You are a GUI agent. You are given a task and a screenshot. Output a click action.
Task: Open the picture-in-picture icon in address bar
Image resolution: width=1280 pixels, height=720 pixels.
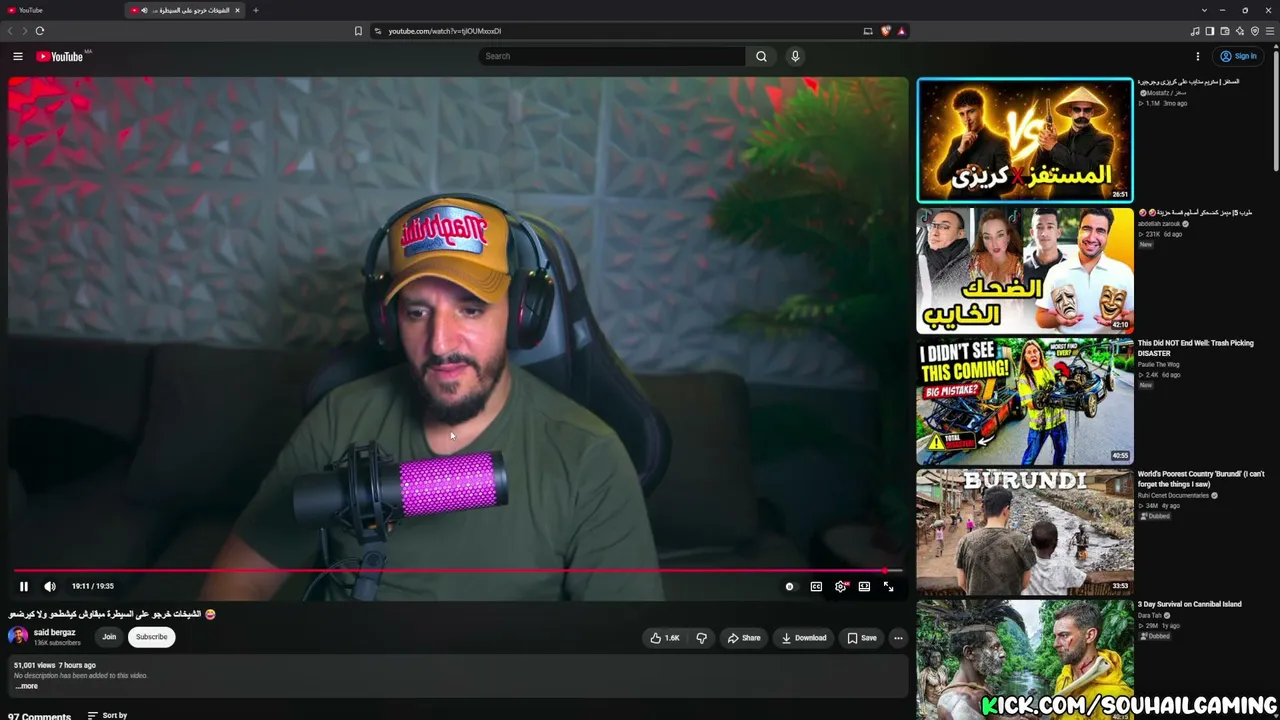[867, 31]
